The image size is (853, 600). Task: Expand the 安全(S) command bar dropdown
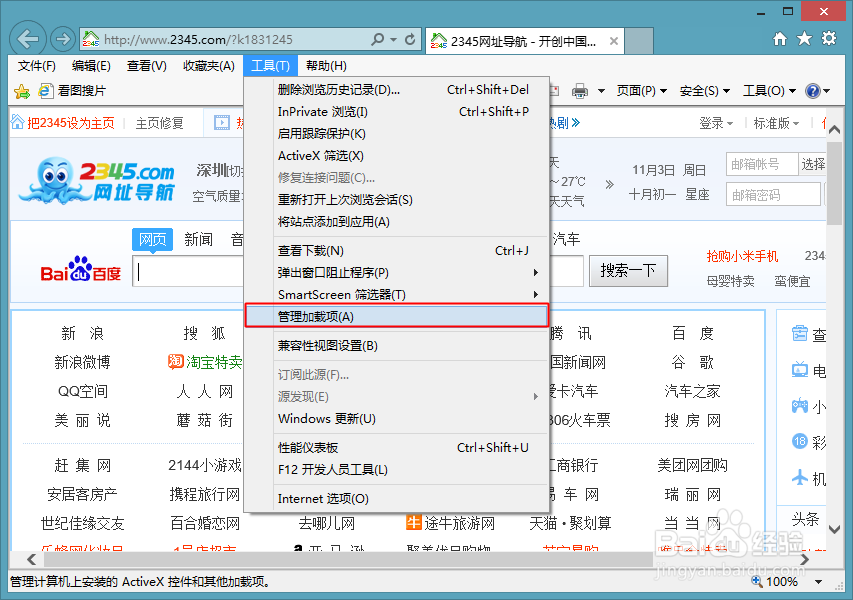pyautogui.click(x=705, y=91)
